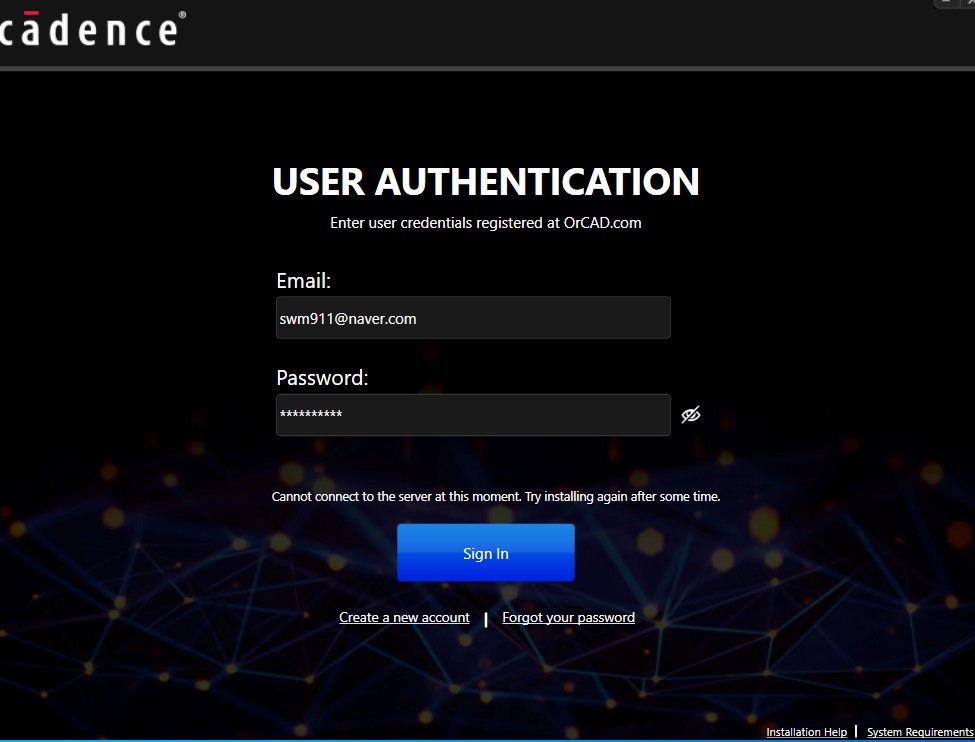Click the Password input field
The height and width of the screenshot is (742, 975).
[x=473, y=415]
